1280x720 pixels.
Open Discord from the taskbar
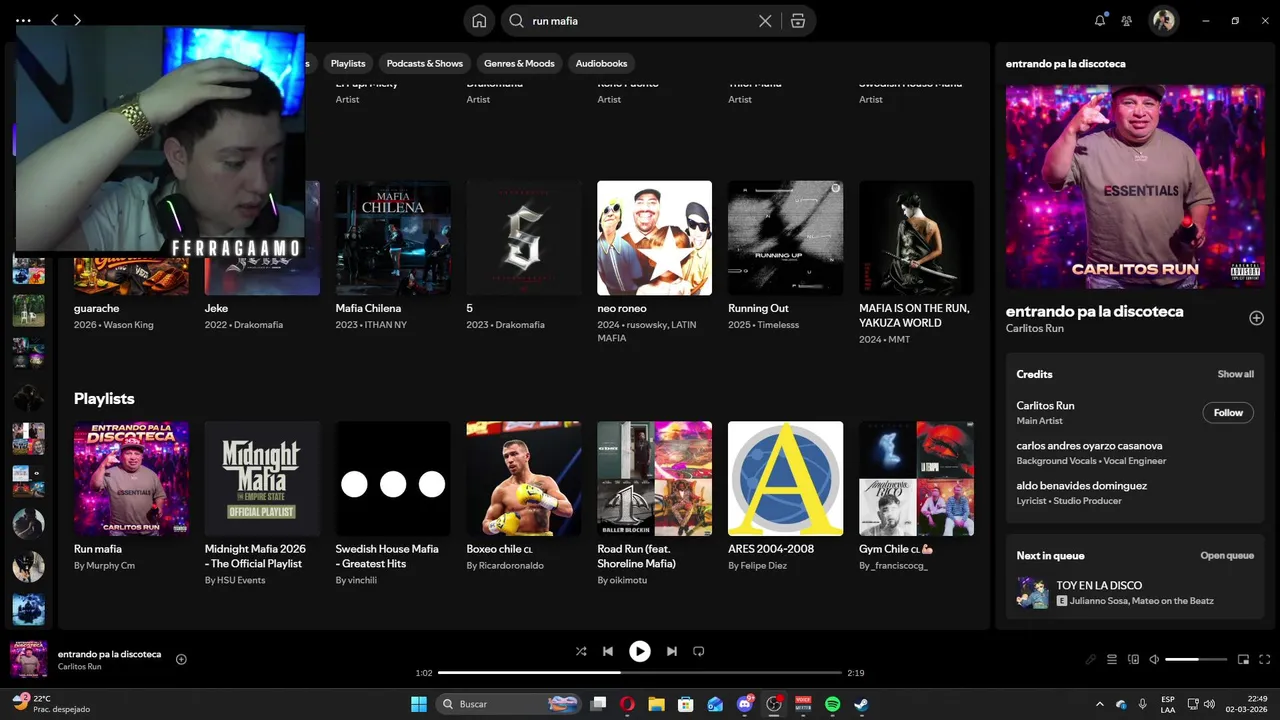(x=745, y=704)
